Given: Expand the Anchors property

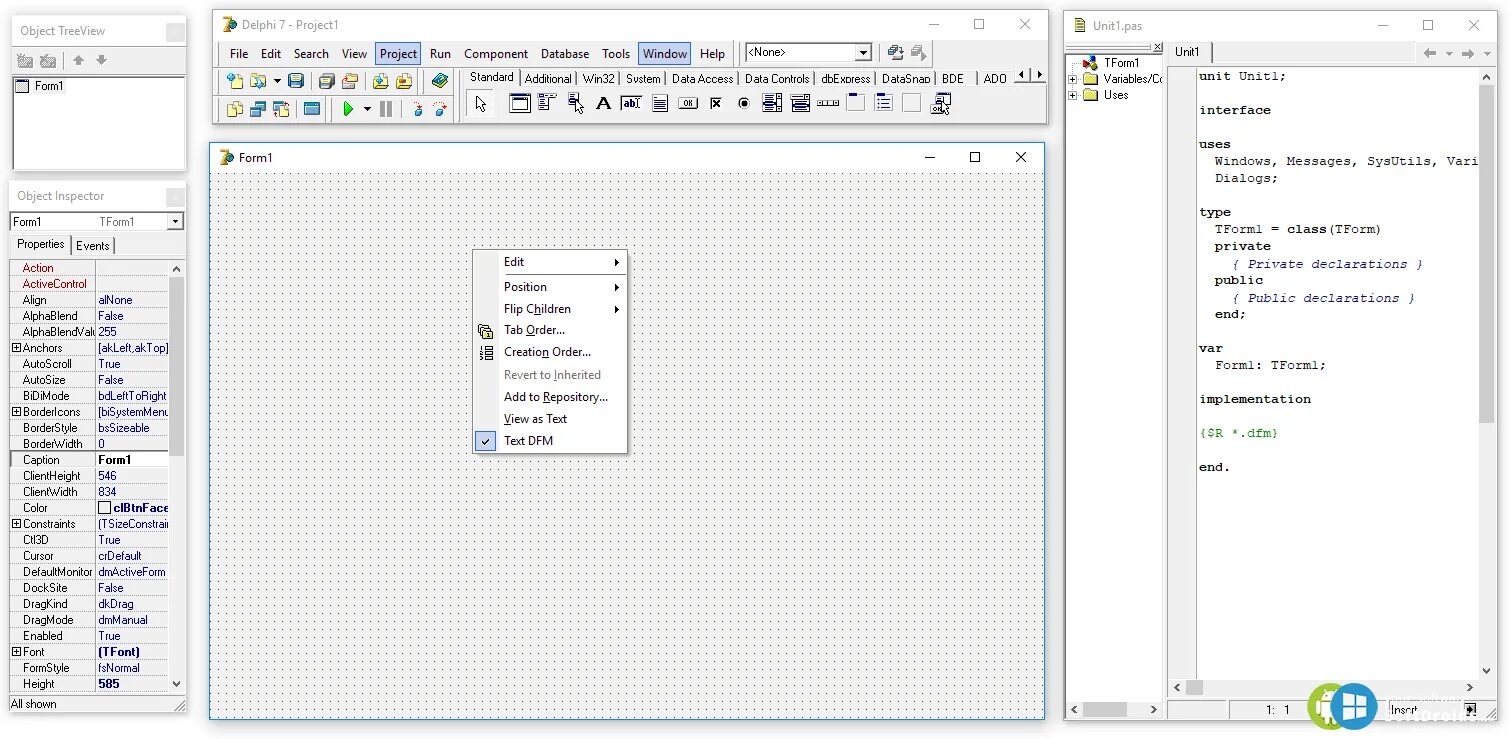Looking at the screenshot, I should (16, 348).
